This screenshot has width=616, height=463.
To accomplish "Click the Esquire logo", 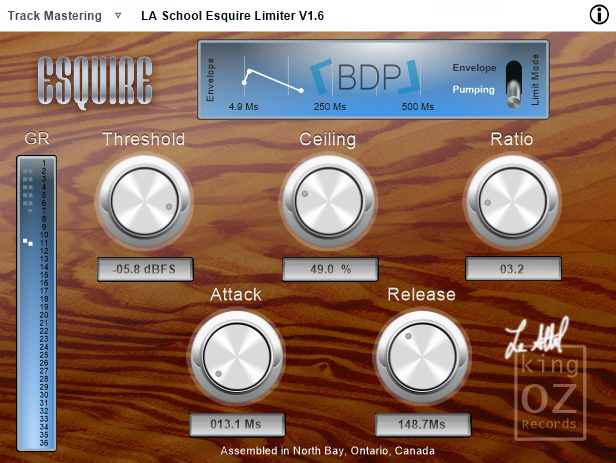I will click(x=95, y=82).
